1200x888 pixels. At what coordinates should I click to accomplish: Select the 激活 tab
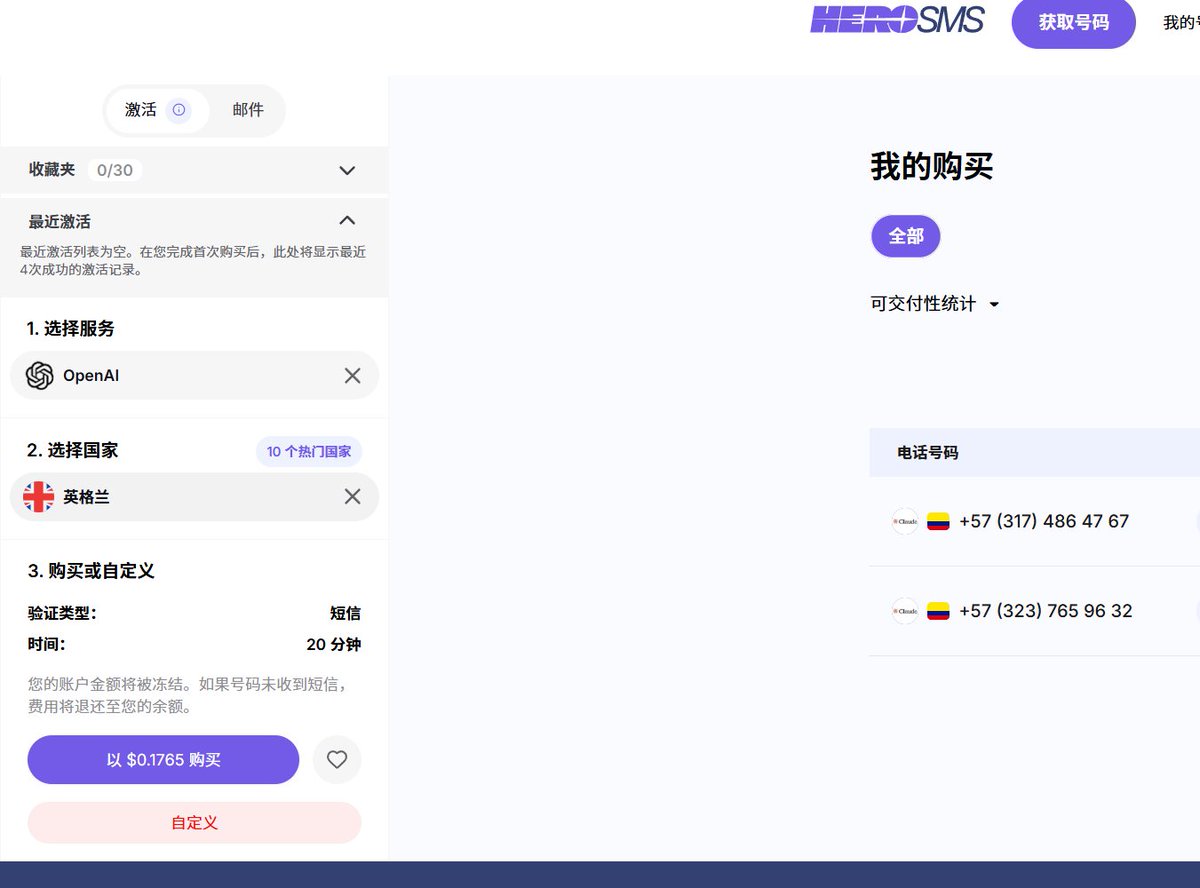141,110
